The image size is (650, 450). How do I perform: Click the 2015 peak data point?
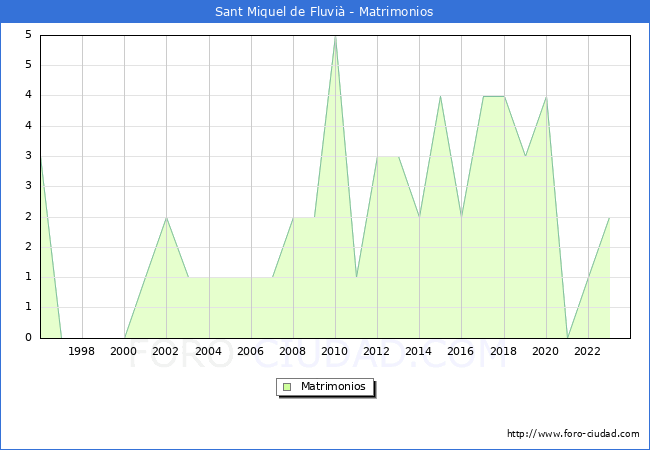(440, 96)
